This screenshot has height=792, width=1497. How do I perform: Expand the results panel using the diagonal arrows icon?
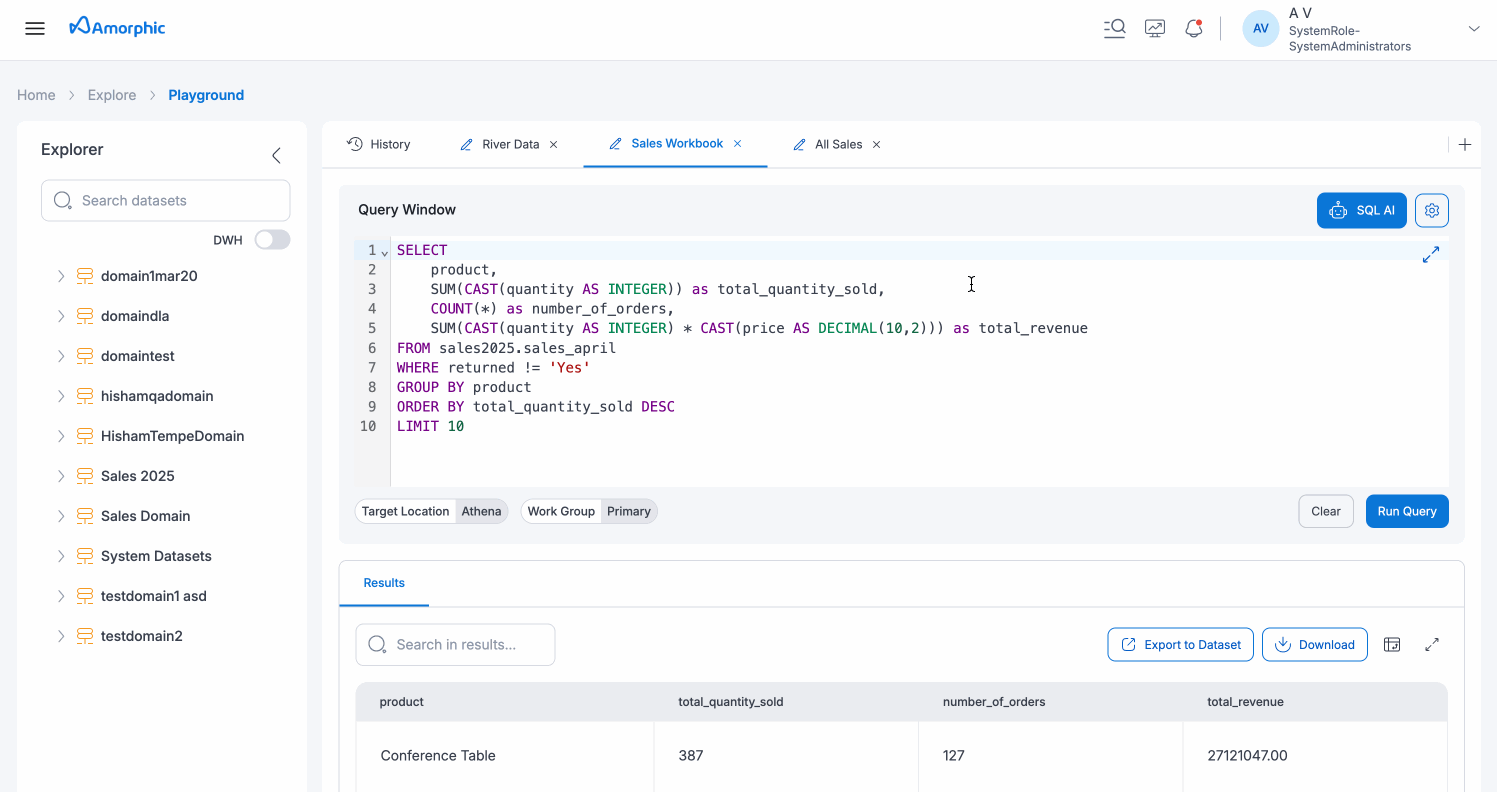coord(1432,644)
